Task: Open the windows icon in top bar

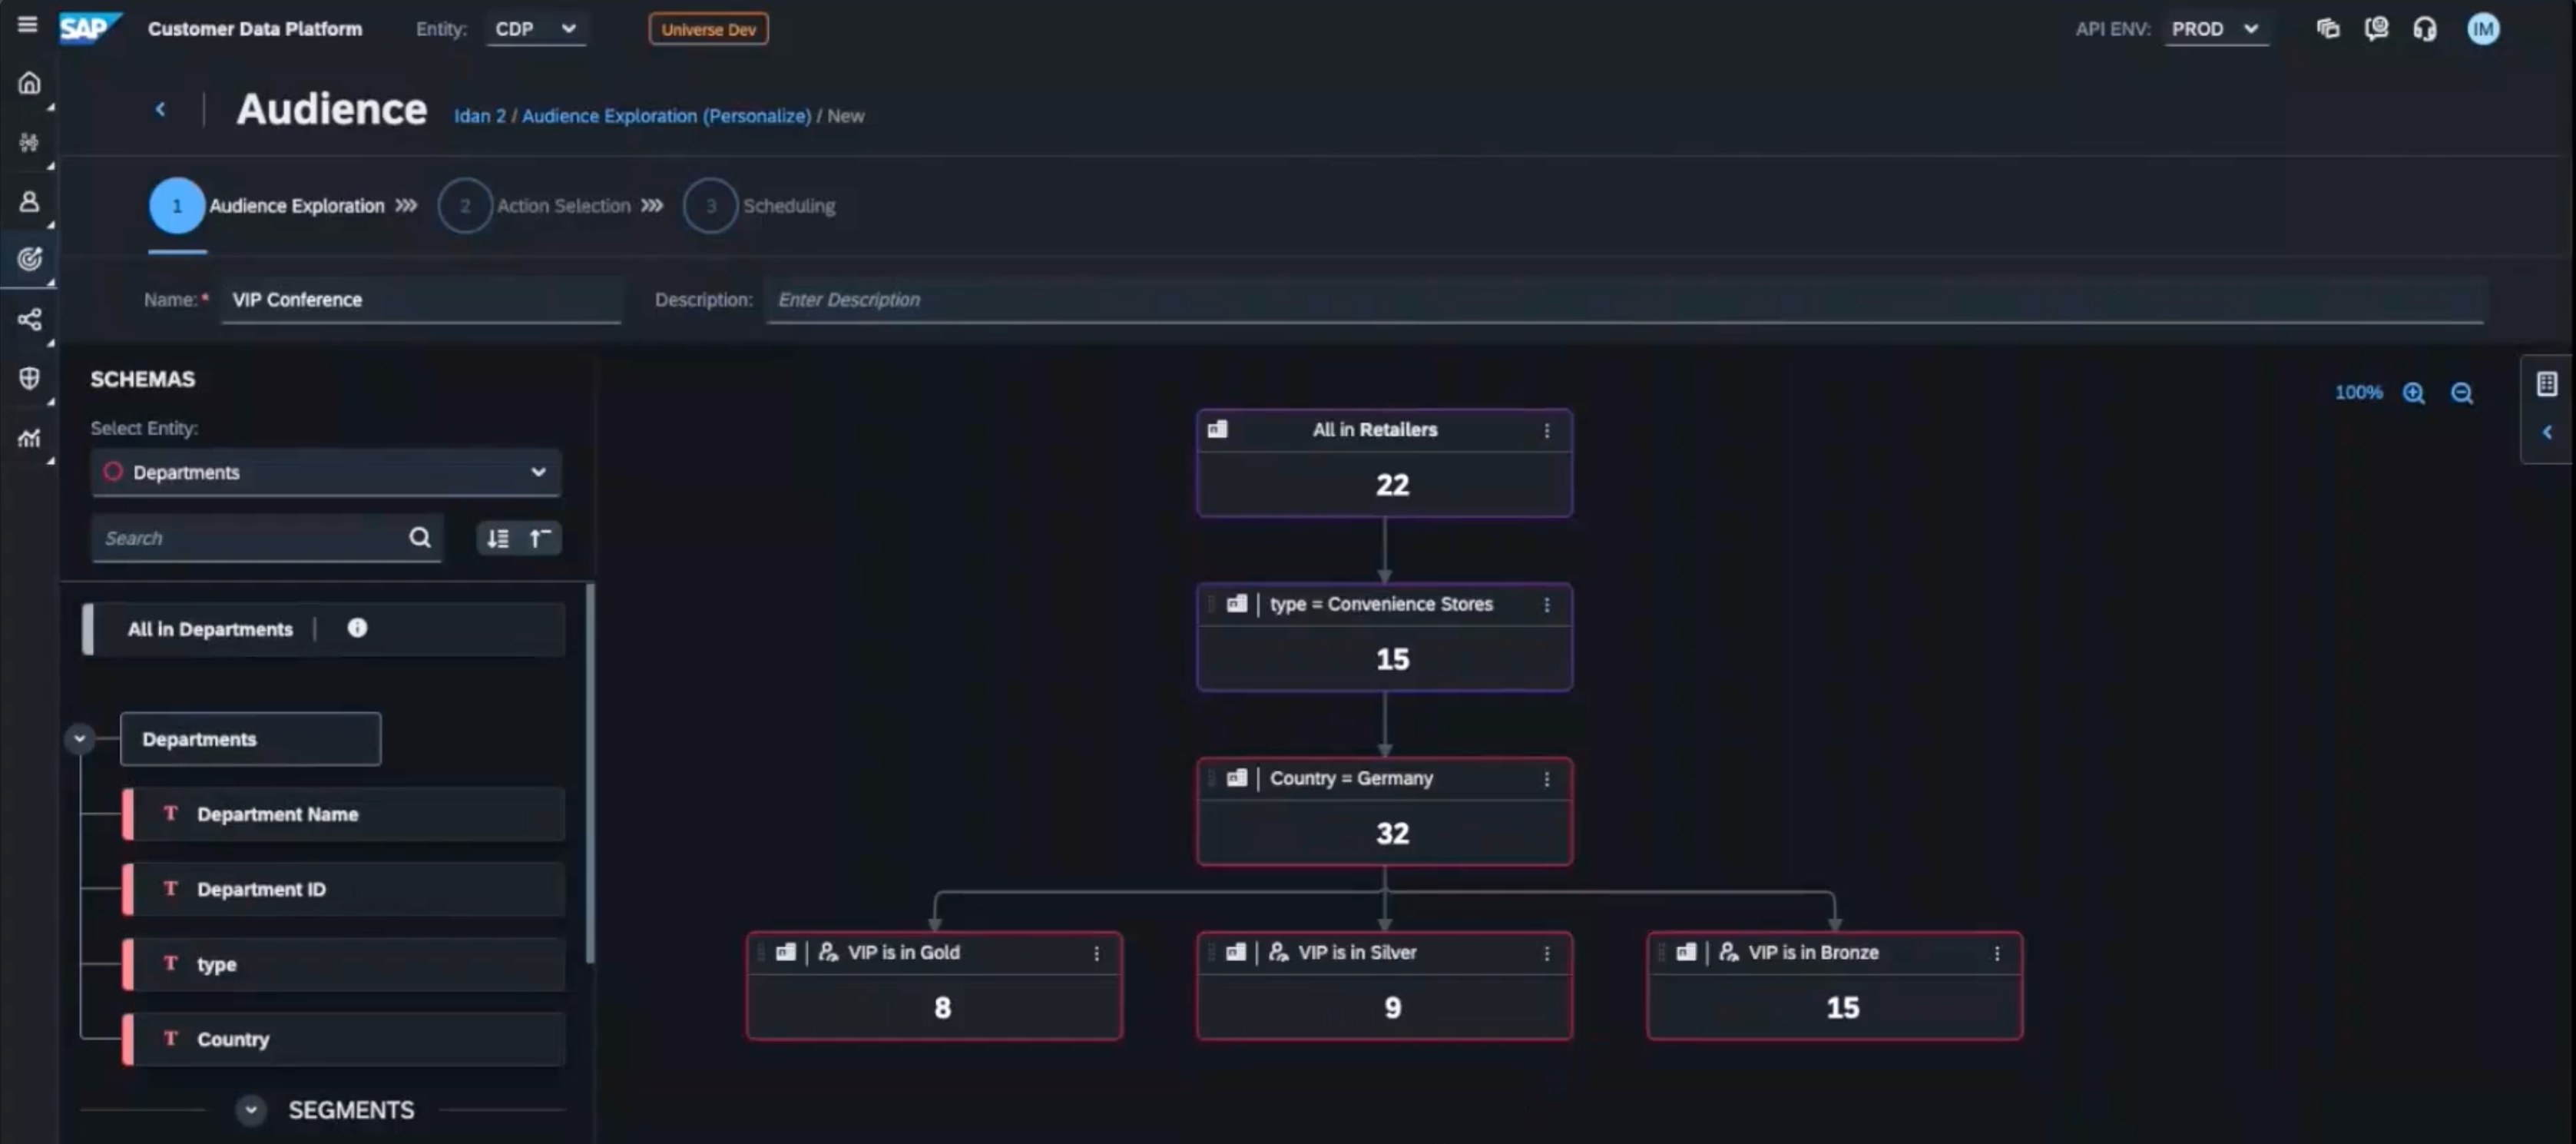Action: [2328, 29]
